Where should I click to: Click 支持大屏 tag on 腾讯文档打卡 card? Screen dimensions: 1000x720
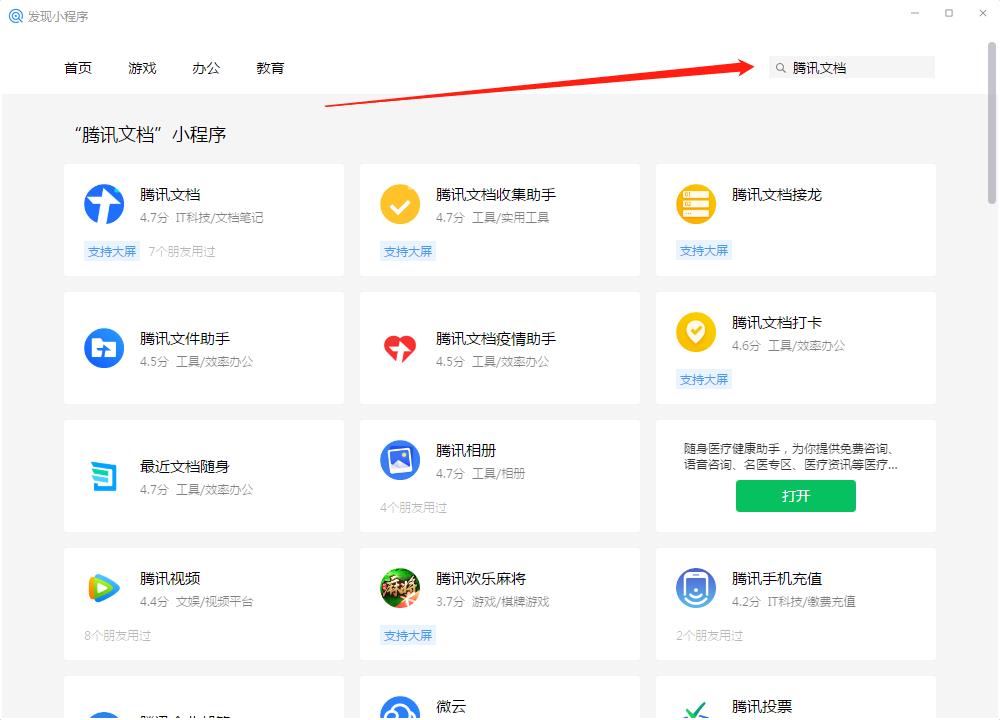point(704,379)
